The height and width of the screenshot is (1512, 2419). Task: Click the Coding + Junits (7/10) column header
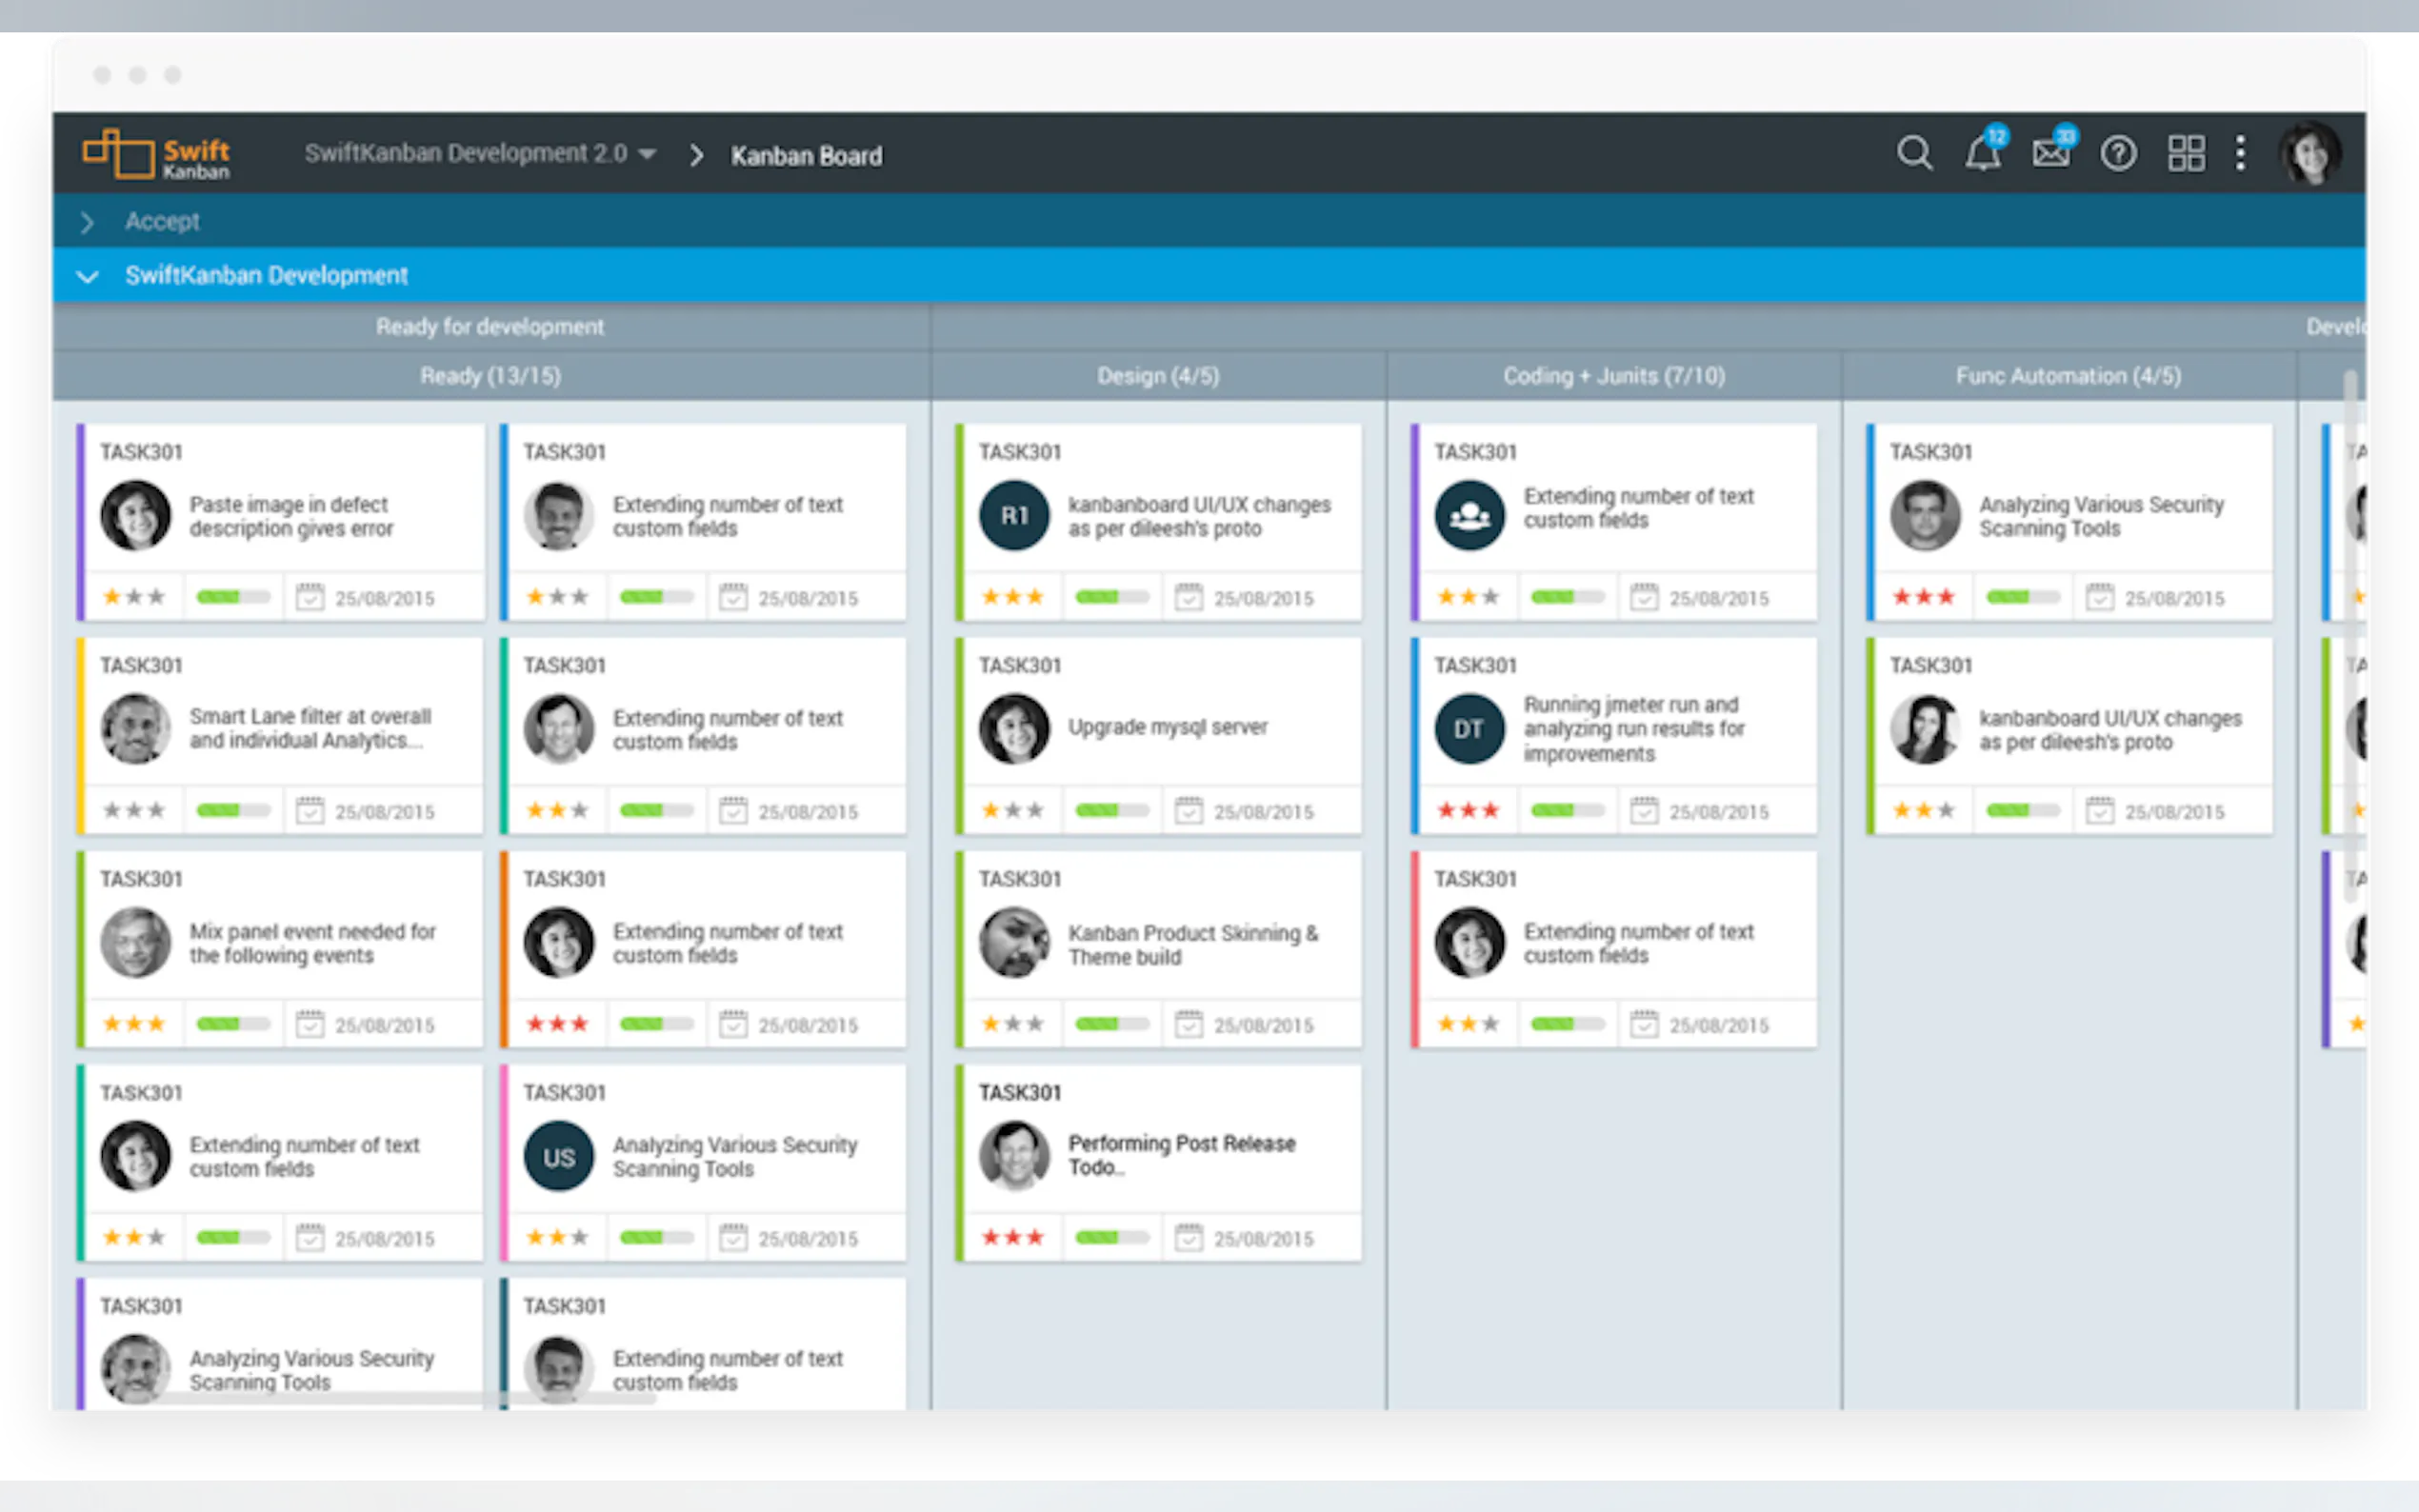tap(1614, 376)
